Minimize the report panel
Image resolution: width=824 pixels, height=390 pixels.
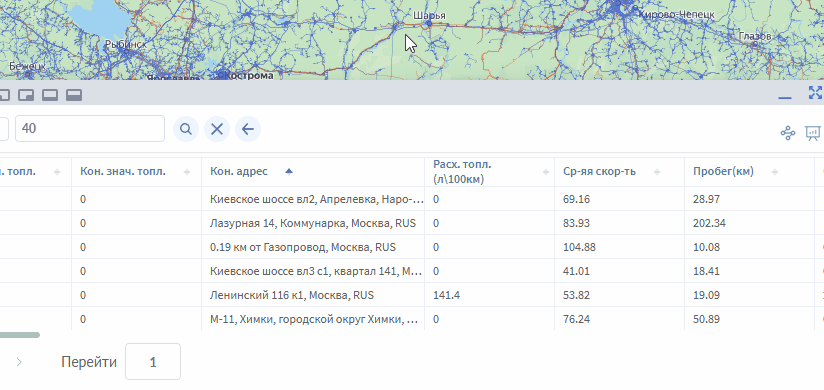coord(785,98)
